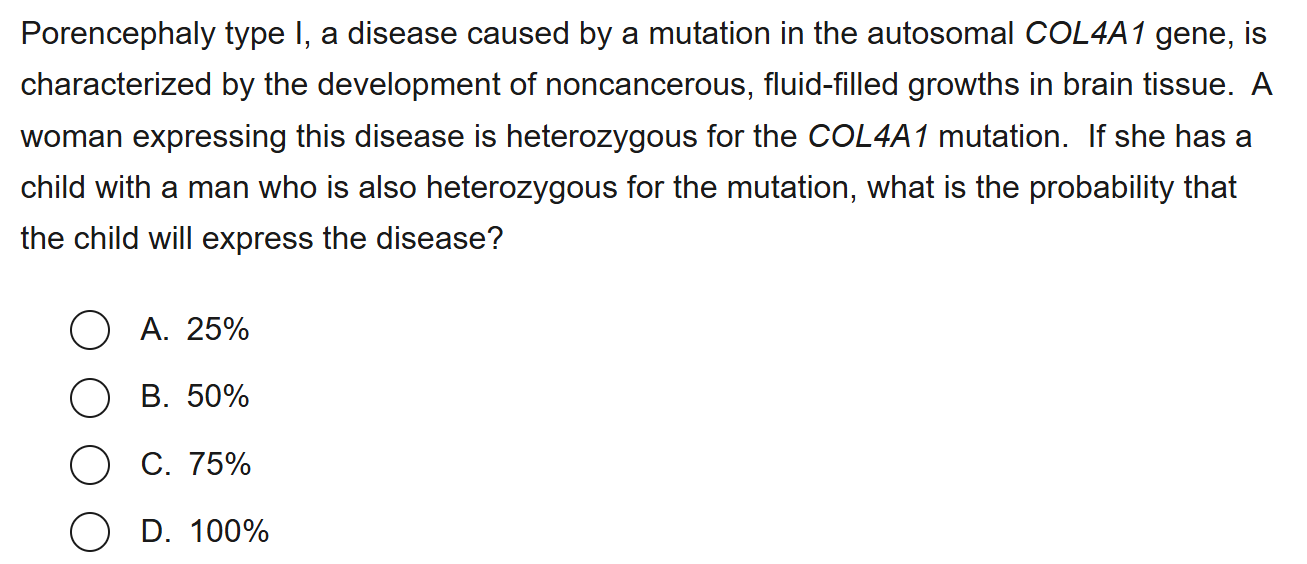Click the "D. 100%" answer label text
This screenshot has height=564, width=1307.
[205, 531]
